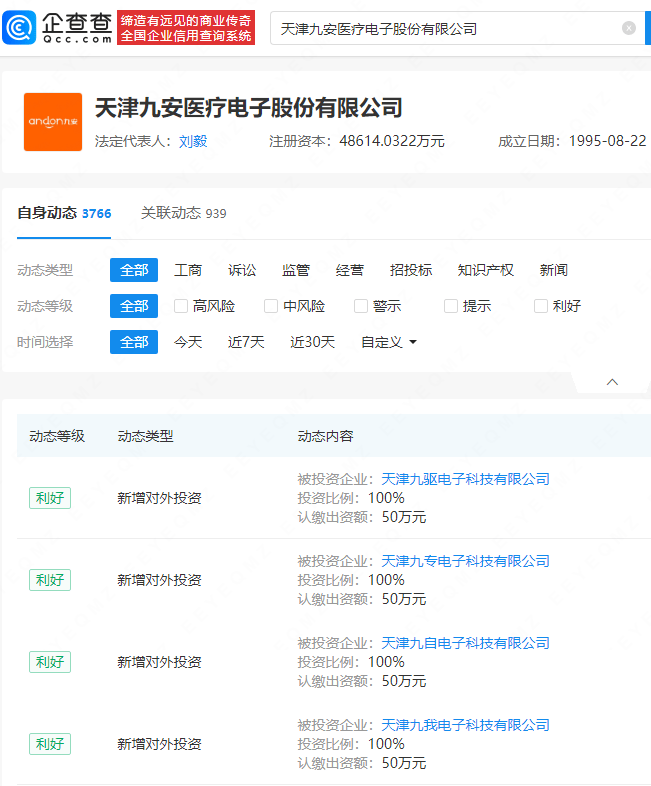Open legal representative 刘毅 profile
The height and width of the screenshot is (786, 651).
coord(193,141)
